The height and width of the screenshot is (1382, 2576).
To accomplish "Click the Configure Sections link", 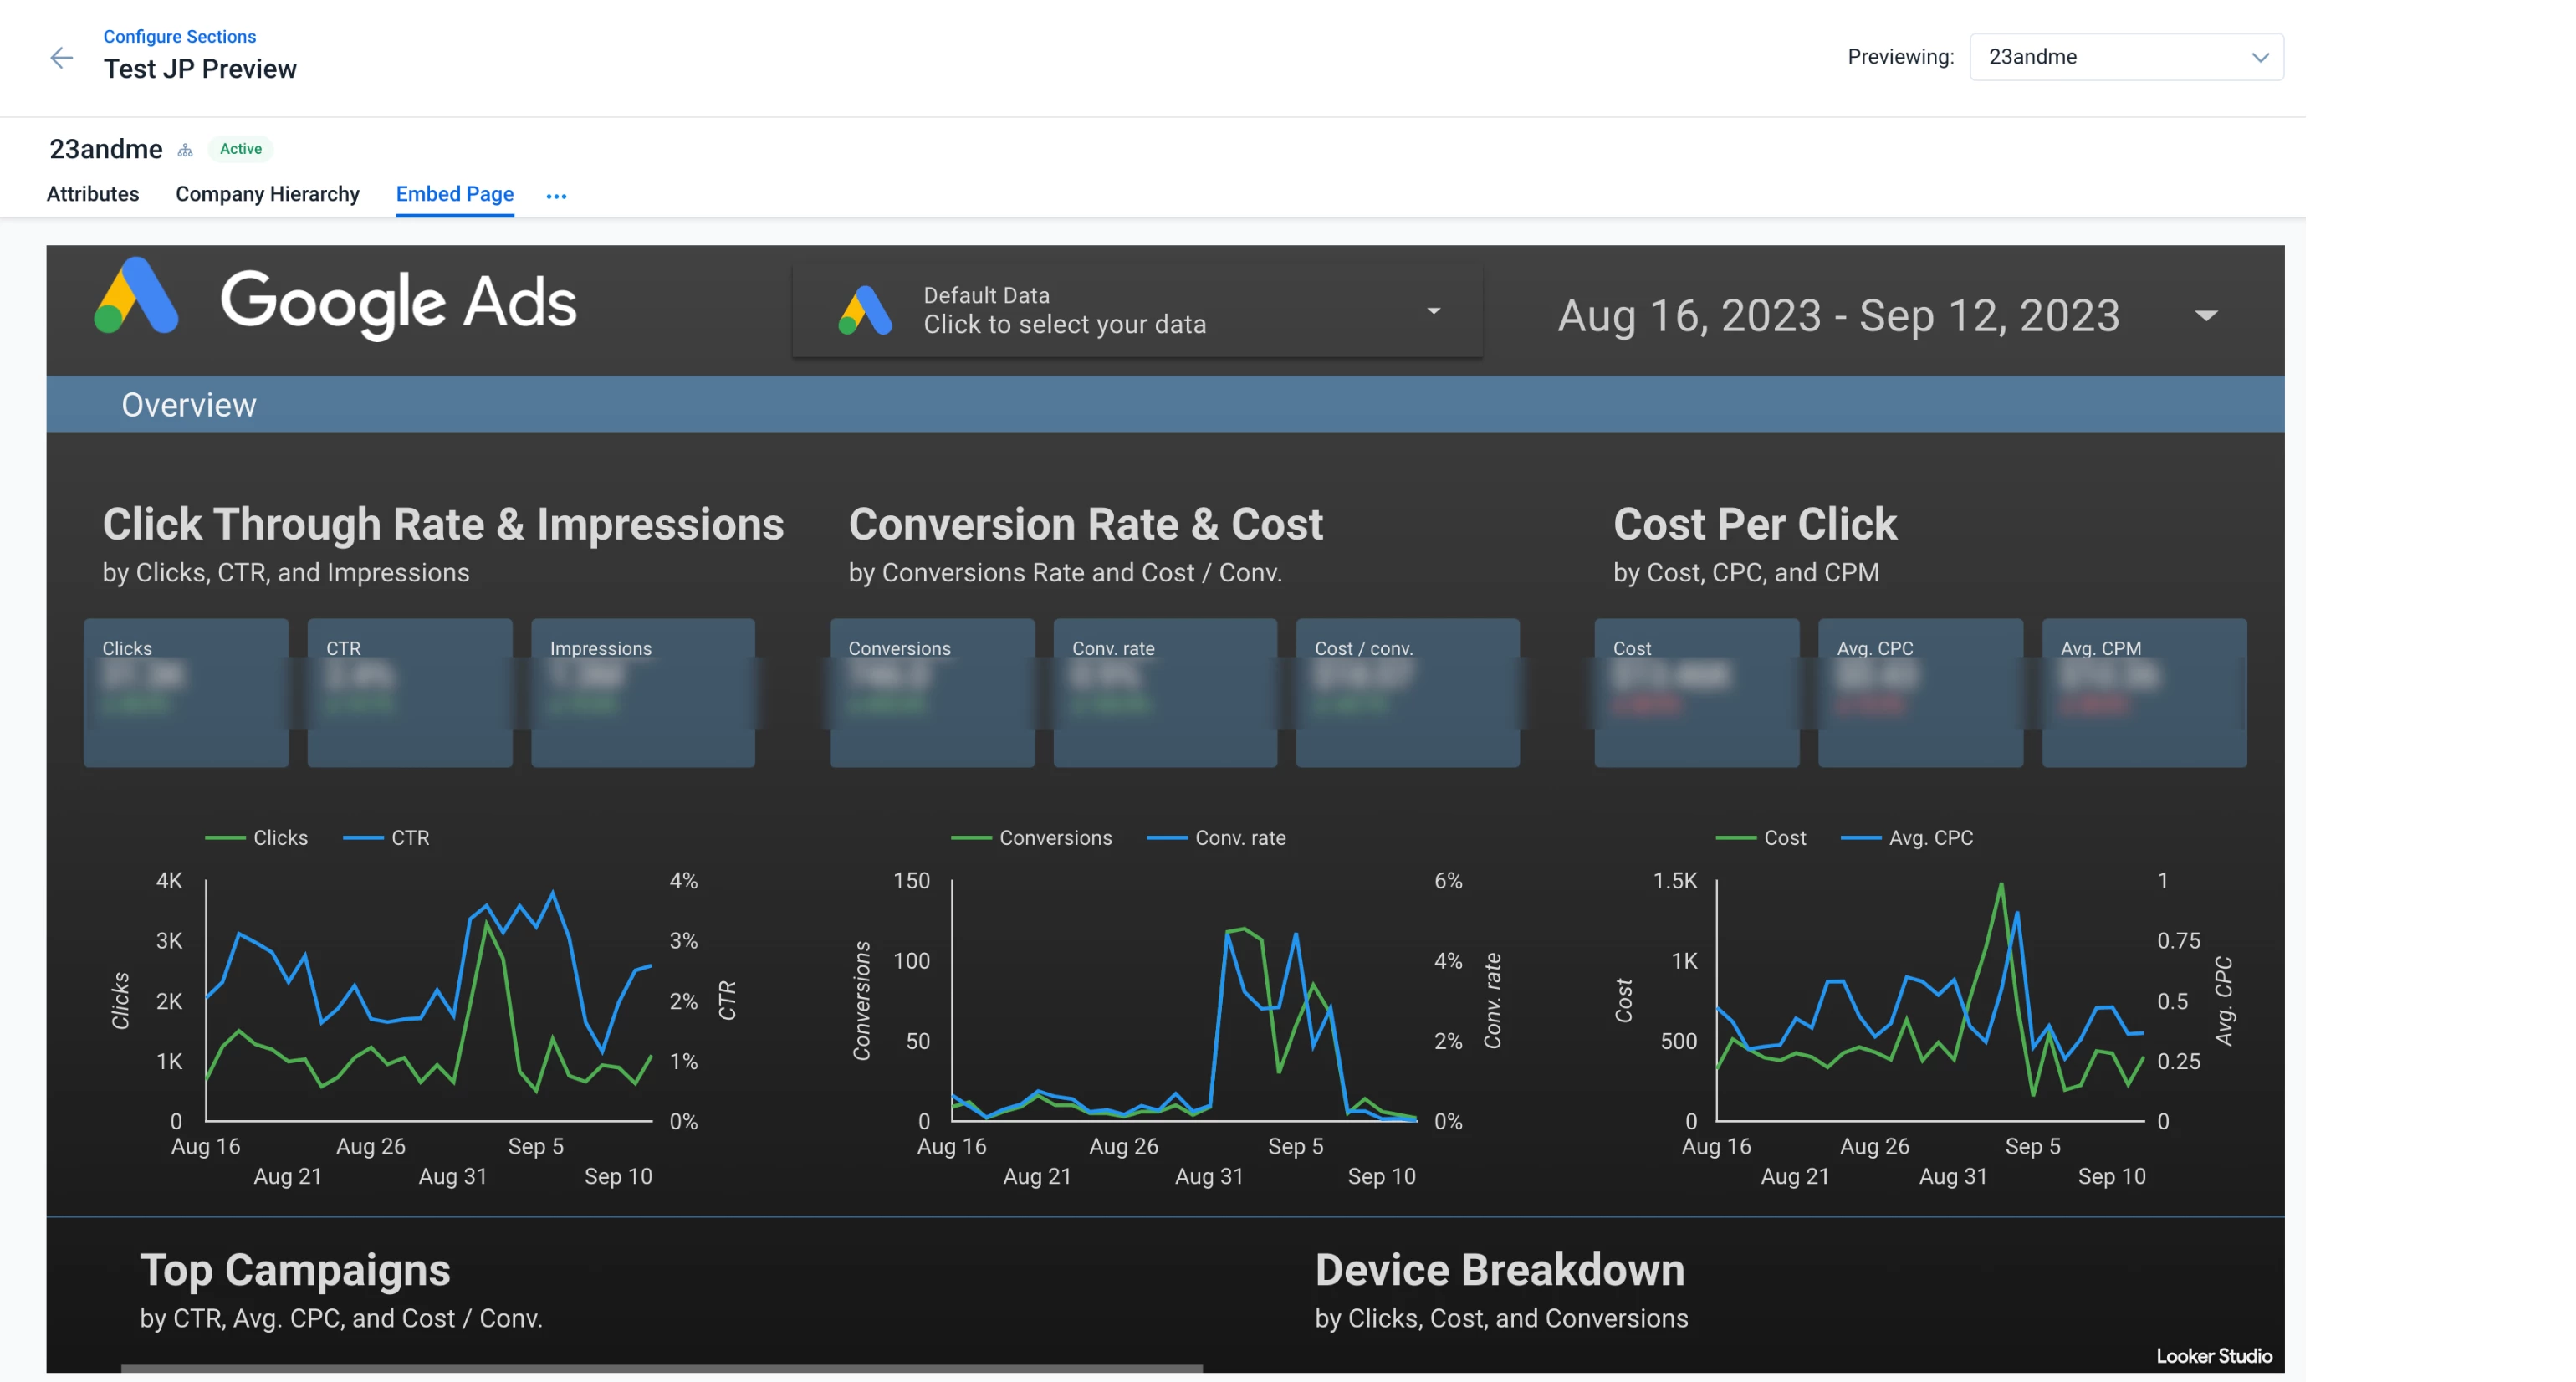I will pyautogui.click(x=179, y=36).
